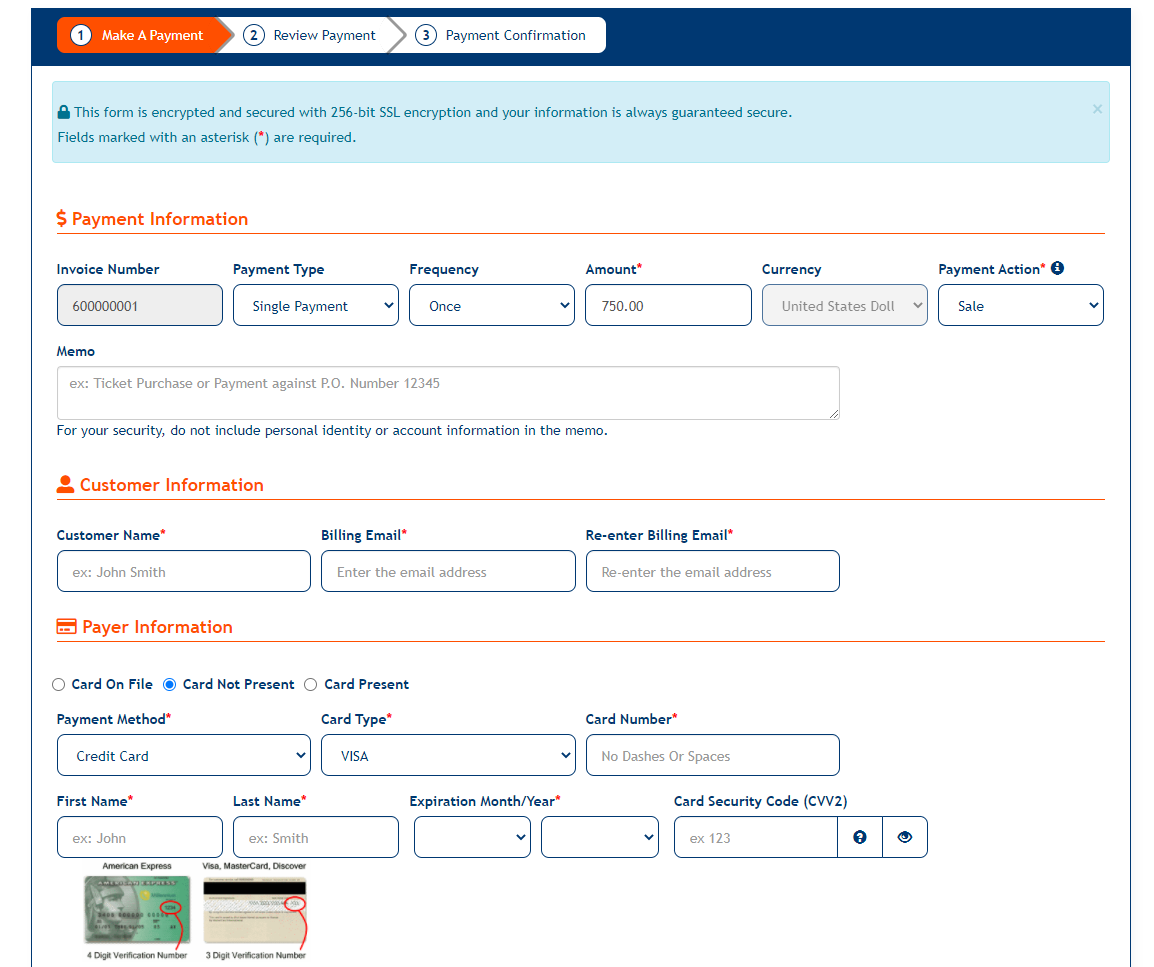Open the Card Type VISA dropdown
The height and width of the screenshot is (967, 1154).
coord(448,756)
